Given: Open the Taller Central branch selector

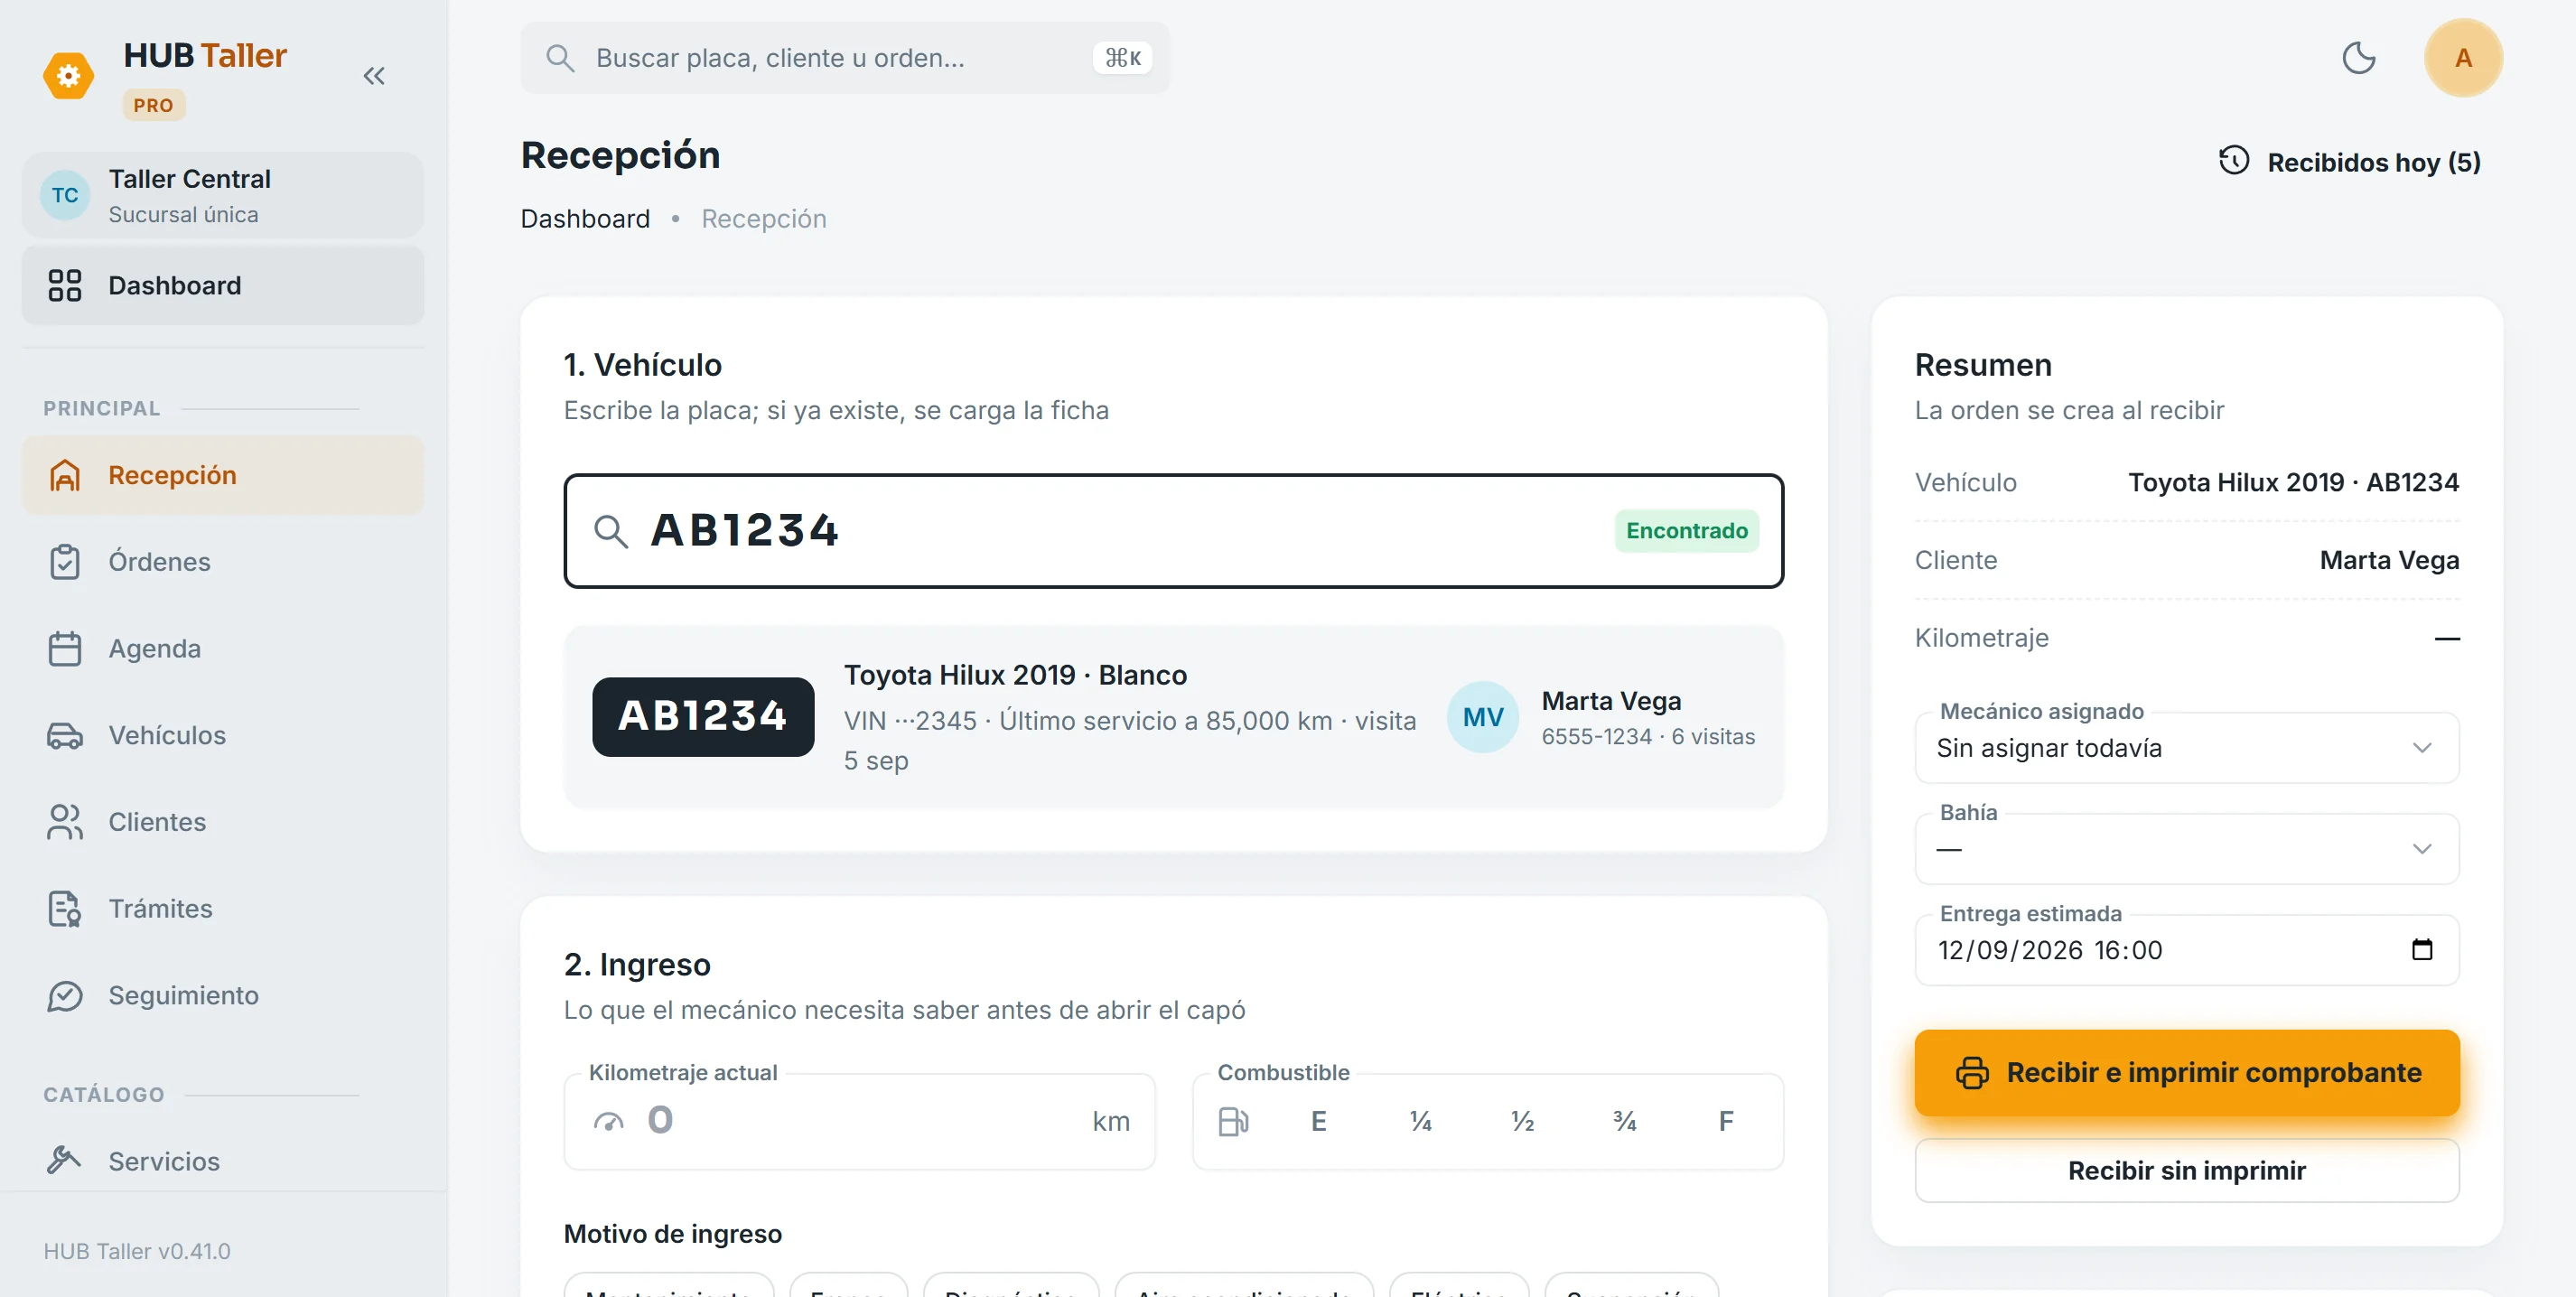Looking at the screenshot, I should point(223,196).
